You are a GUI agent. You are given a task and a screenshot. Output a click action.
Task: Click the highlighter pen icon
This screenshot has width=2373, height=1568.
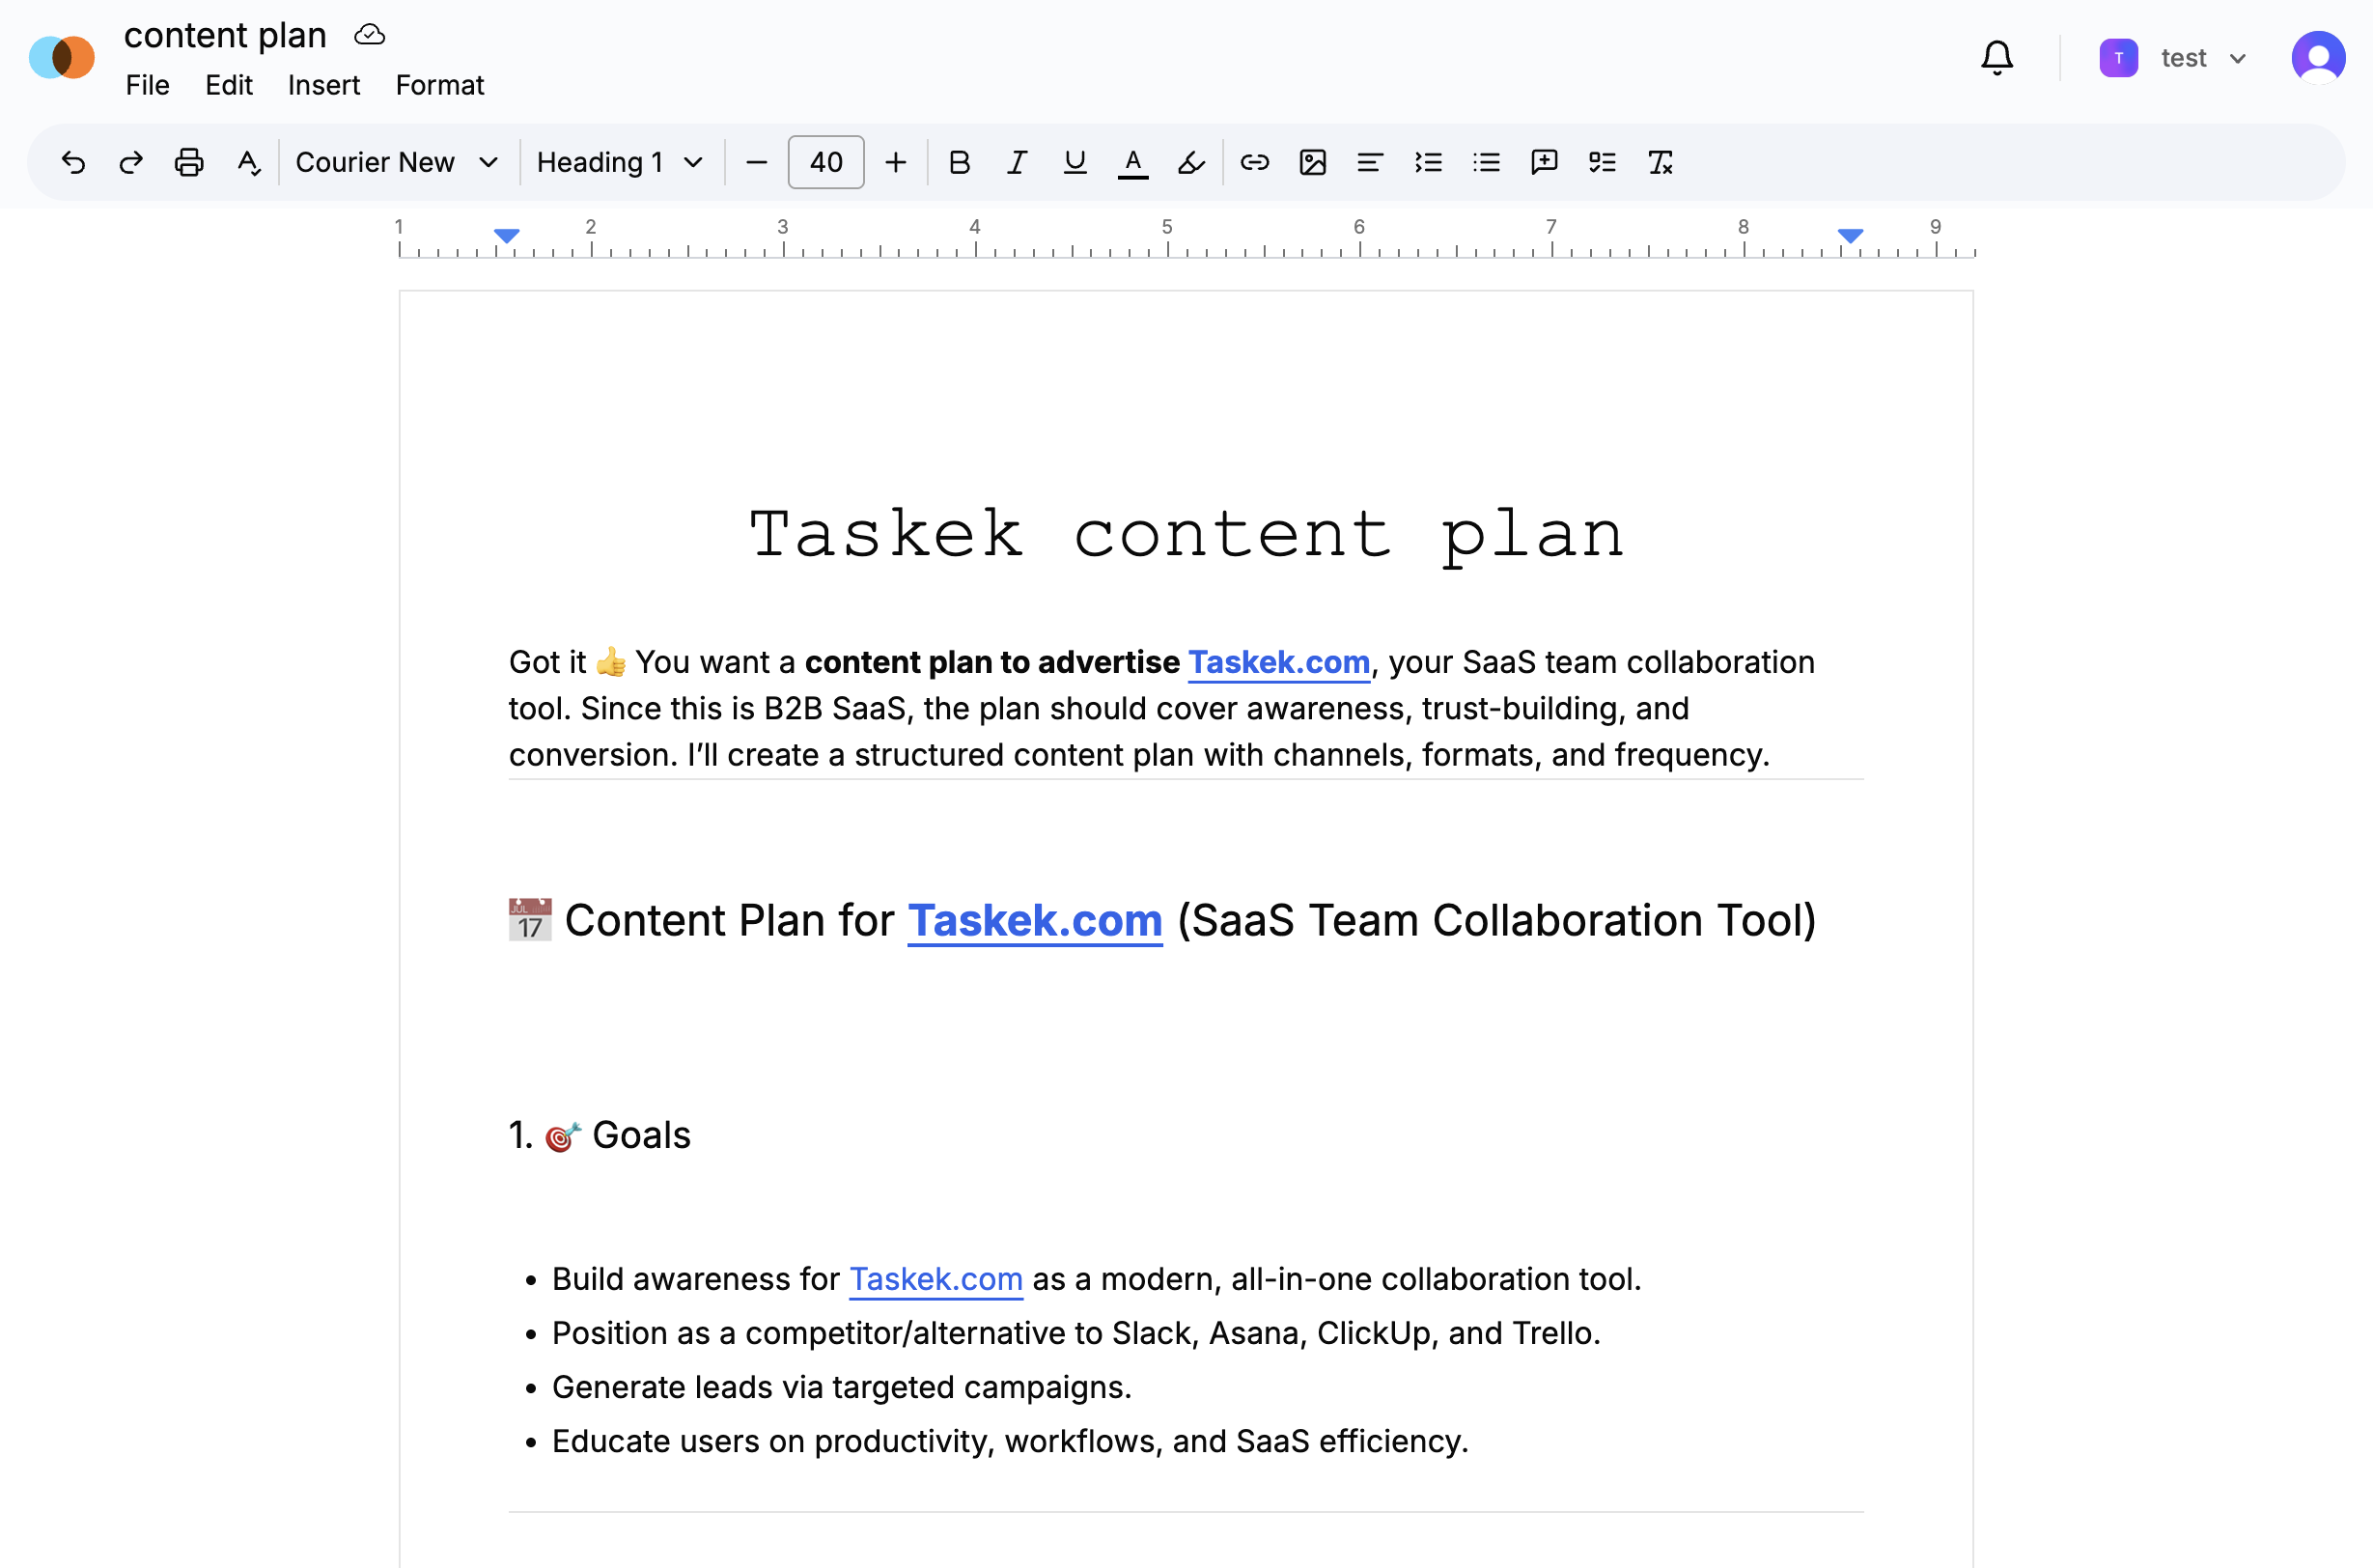point(1191,162)
